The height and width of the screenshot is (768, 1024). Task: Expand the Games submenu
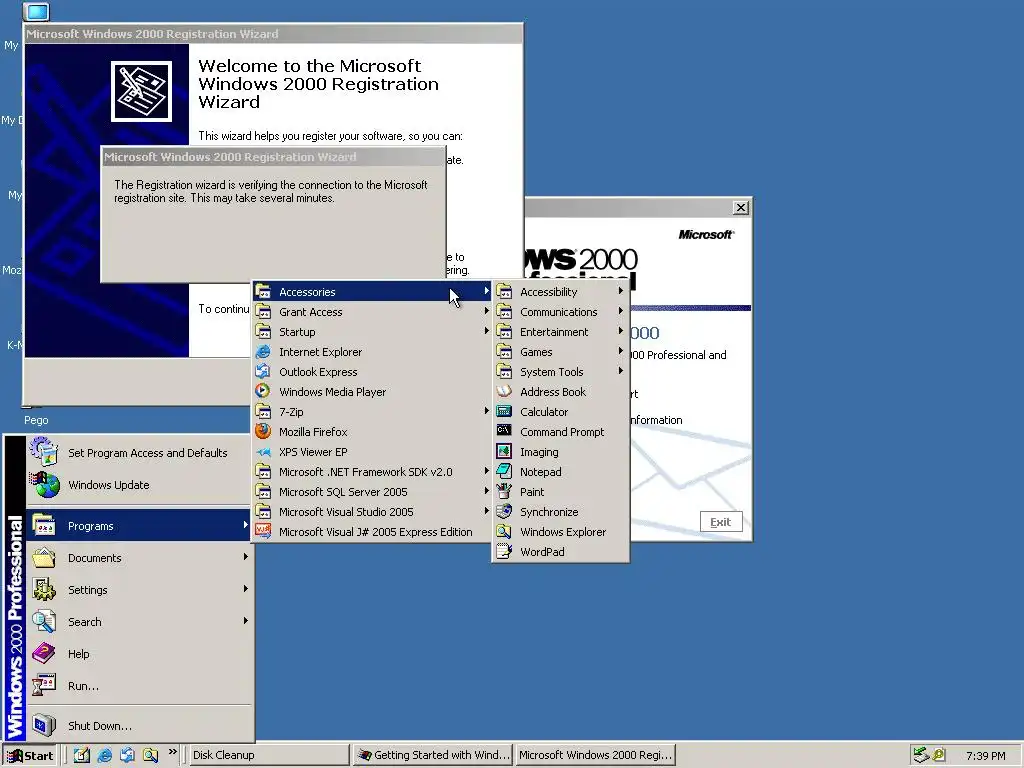pos(560,351)
